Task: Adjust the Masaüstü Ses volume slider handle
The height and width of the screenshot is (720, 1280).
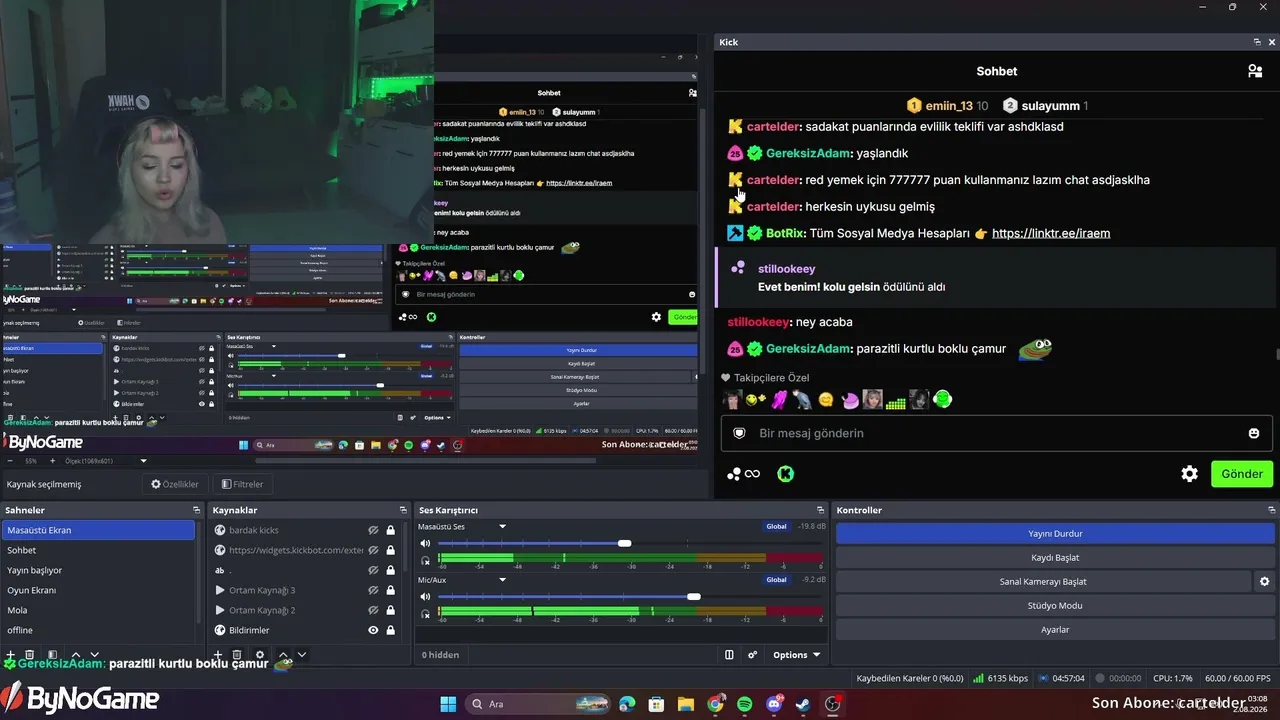Action: point(624,543)
